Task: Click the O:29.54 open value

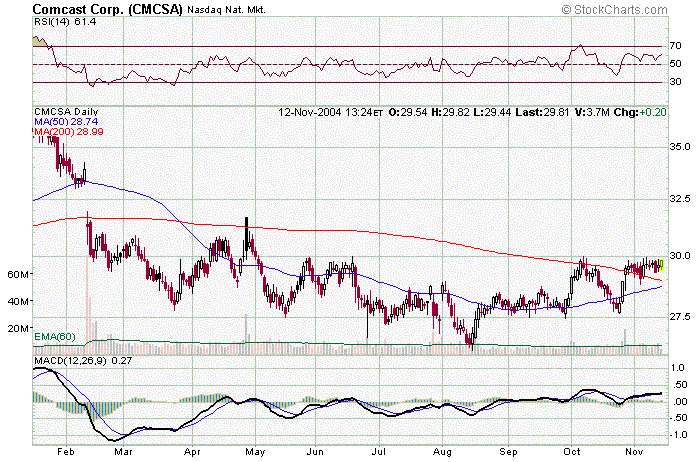Action: (x=408, y=112)
